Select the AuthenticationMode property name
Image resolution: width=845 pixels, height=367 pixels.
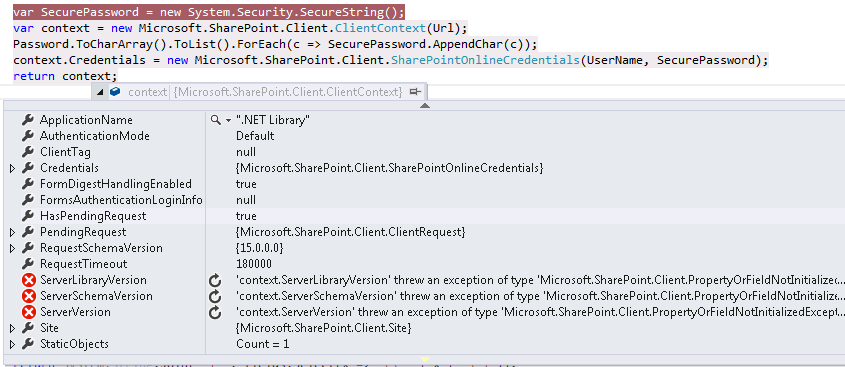pos(95,136)
